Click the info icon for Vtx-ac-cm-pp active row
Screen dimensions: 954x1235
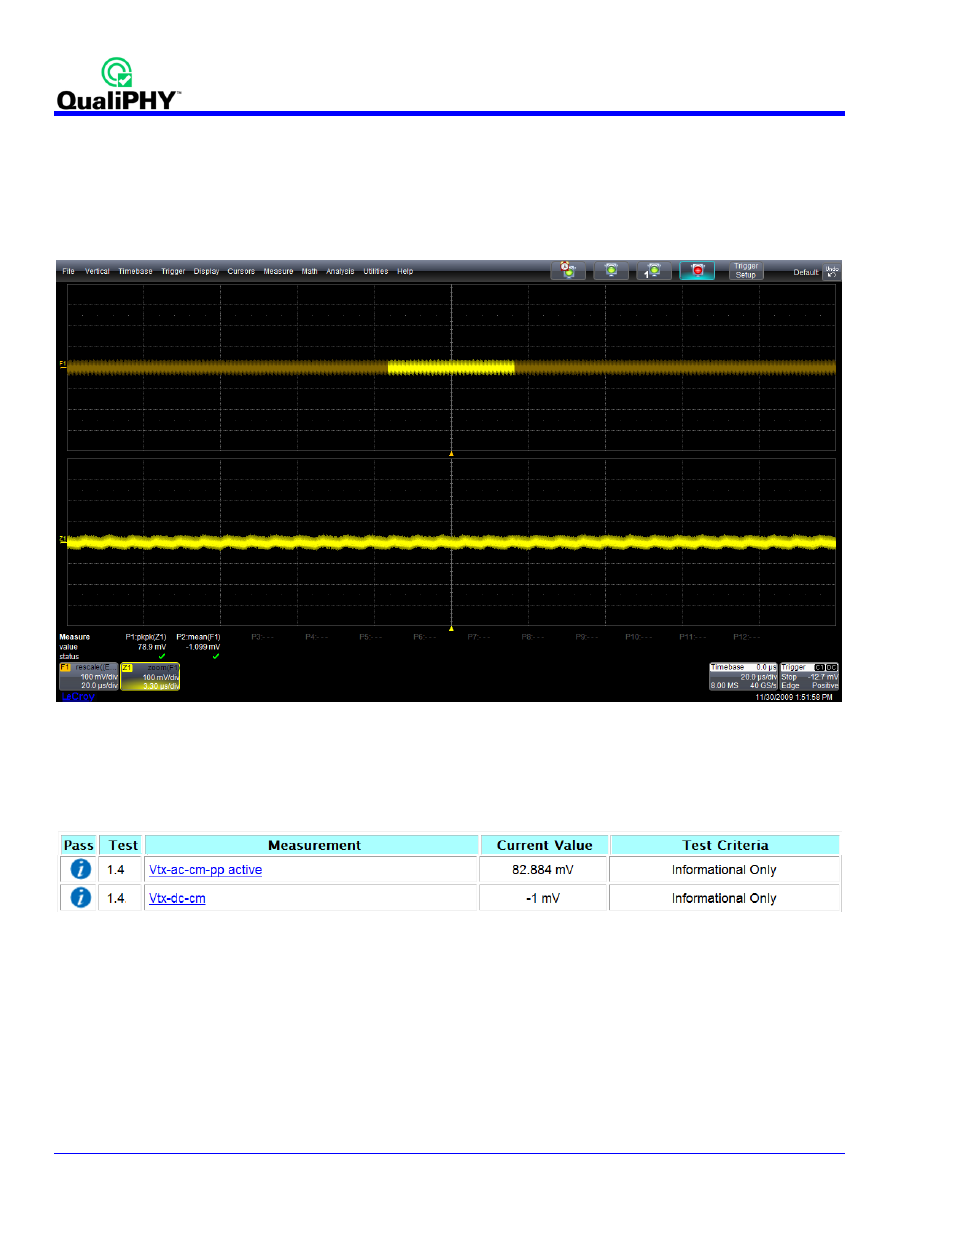pos(80,870)
